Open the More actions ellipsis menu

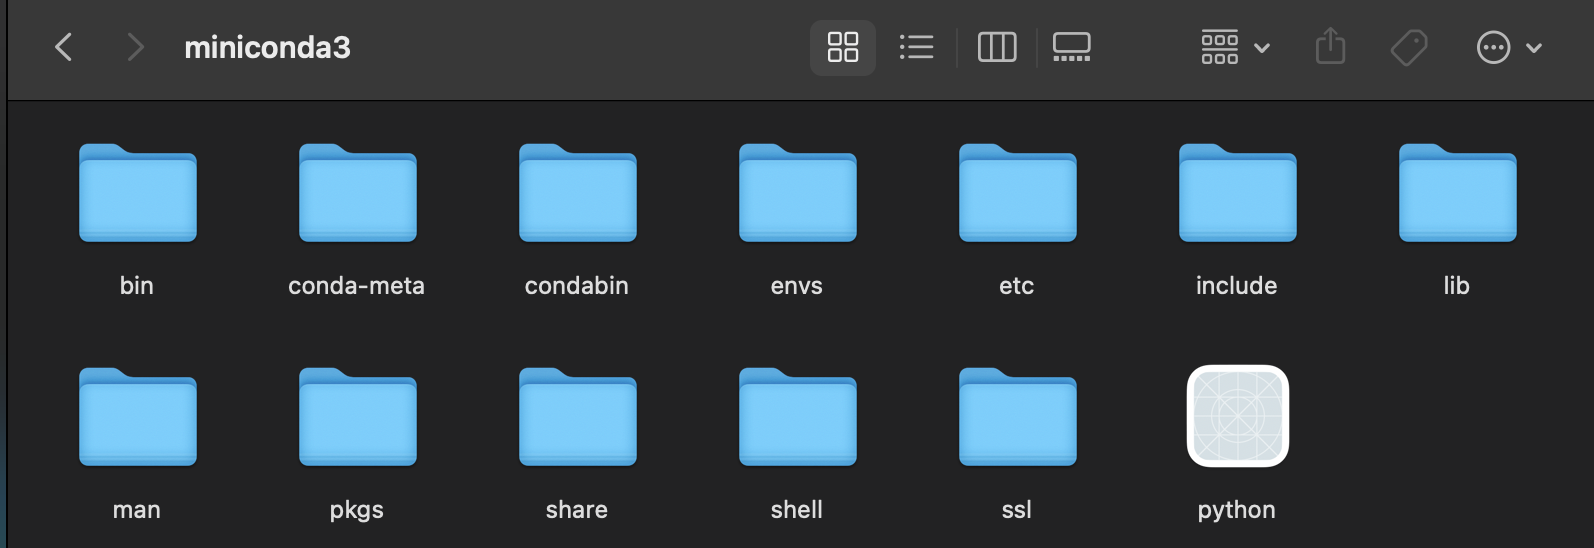pos(1509,47)
